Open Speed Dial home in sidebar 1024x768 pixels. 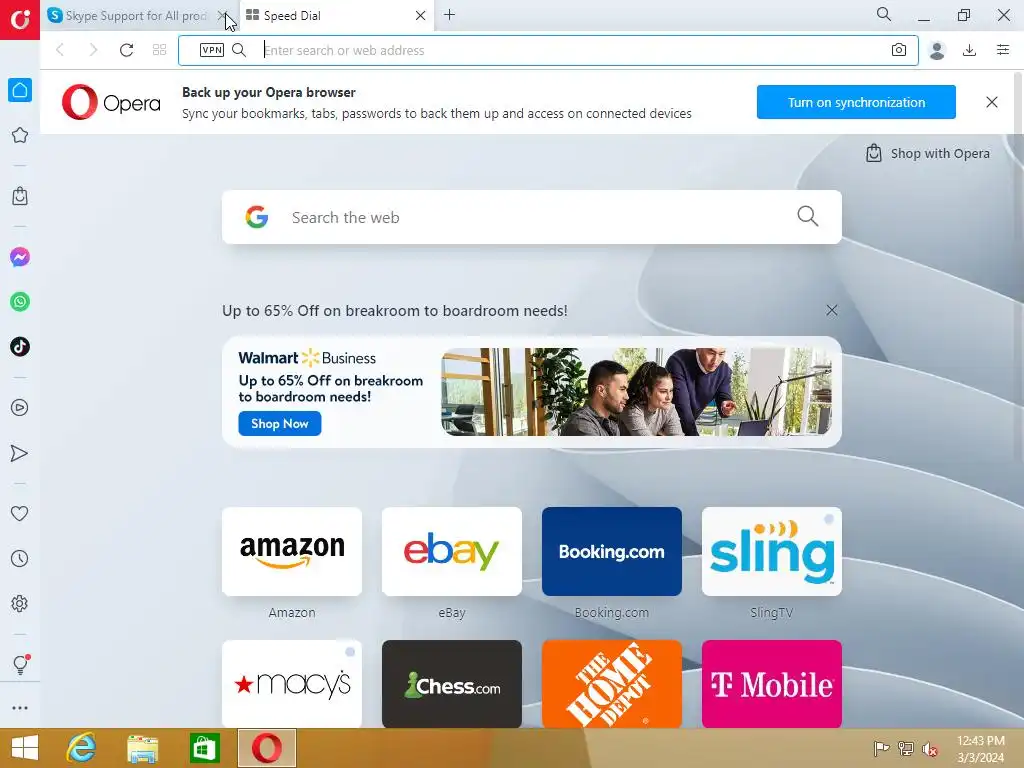[20, 90]
